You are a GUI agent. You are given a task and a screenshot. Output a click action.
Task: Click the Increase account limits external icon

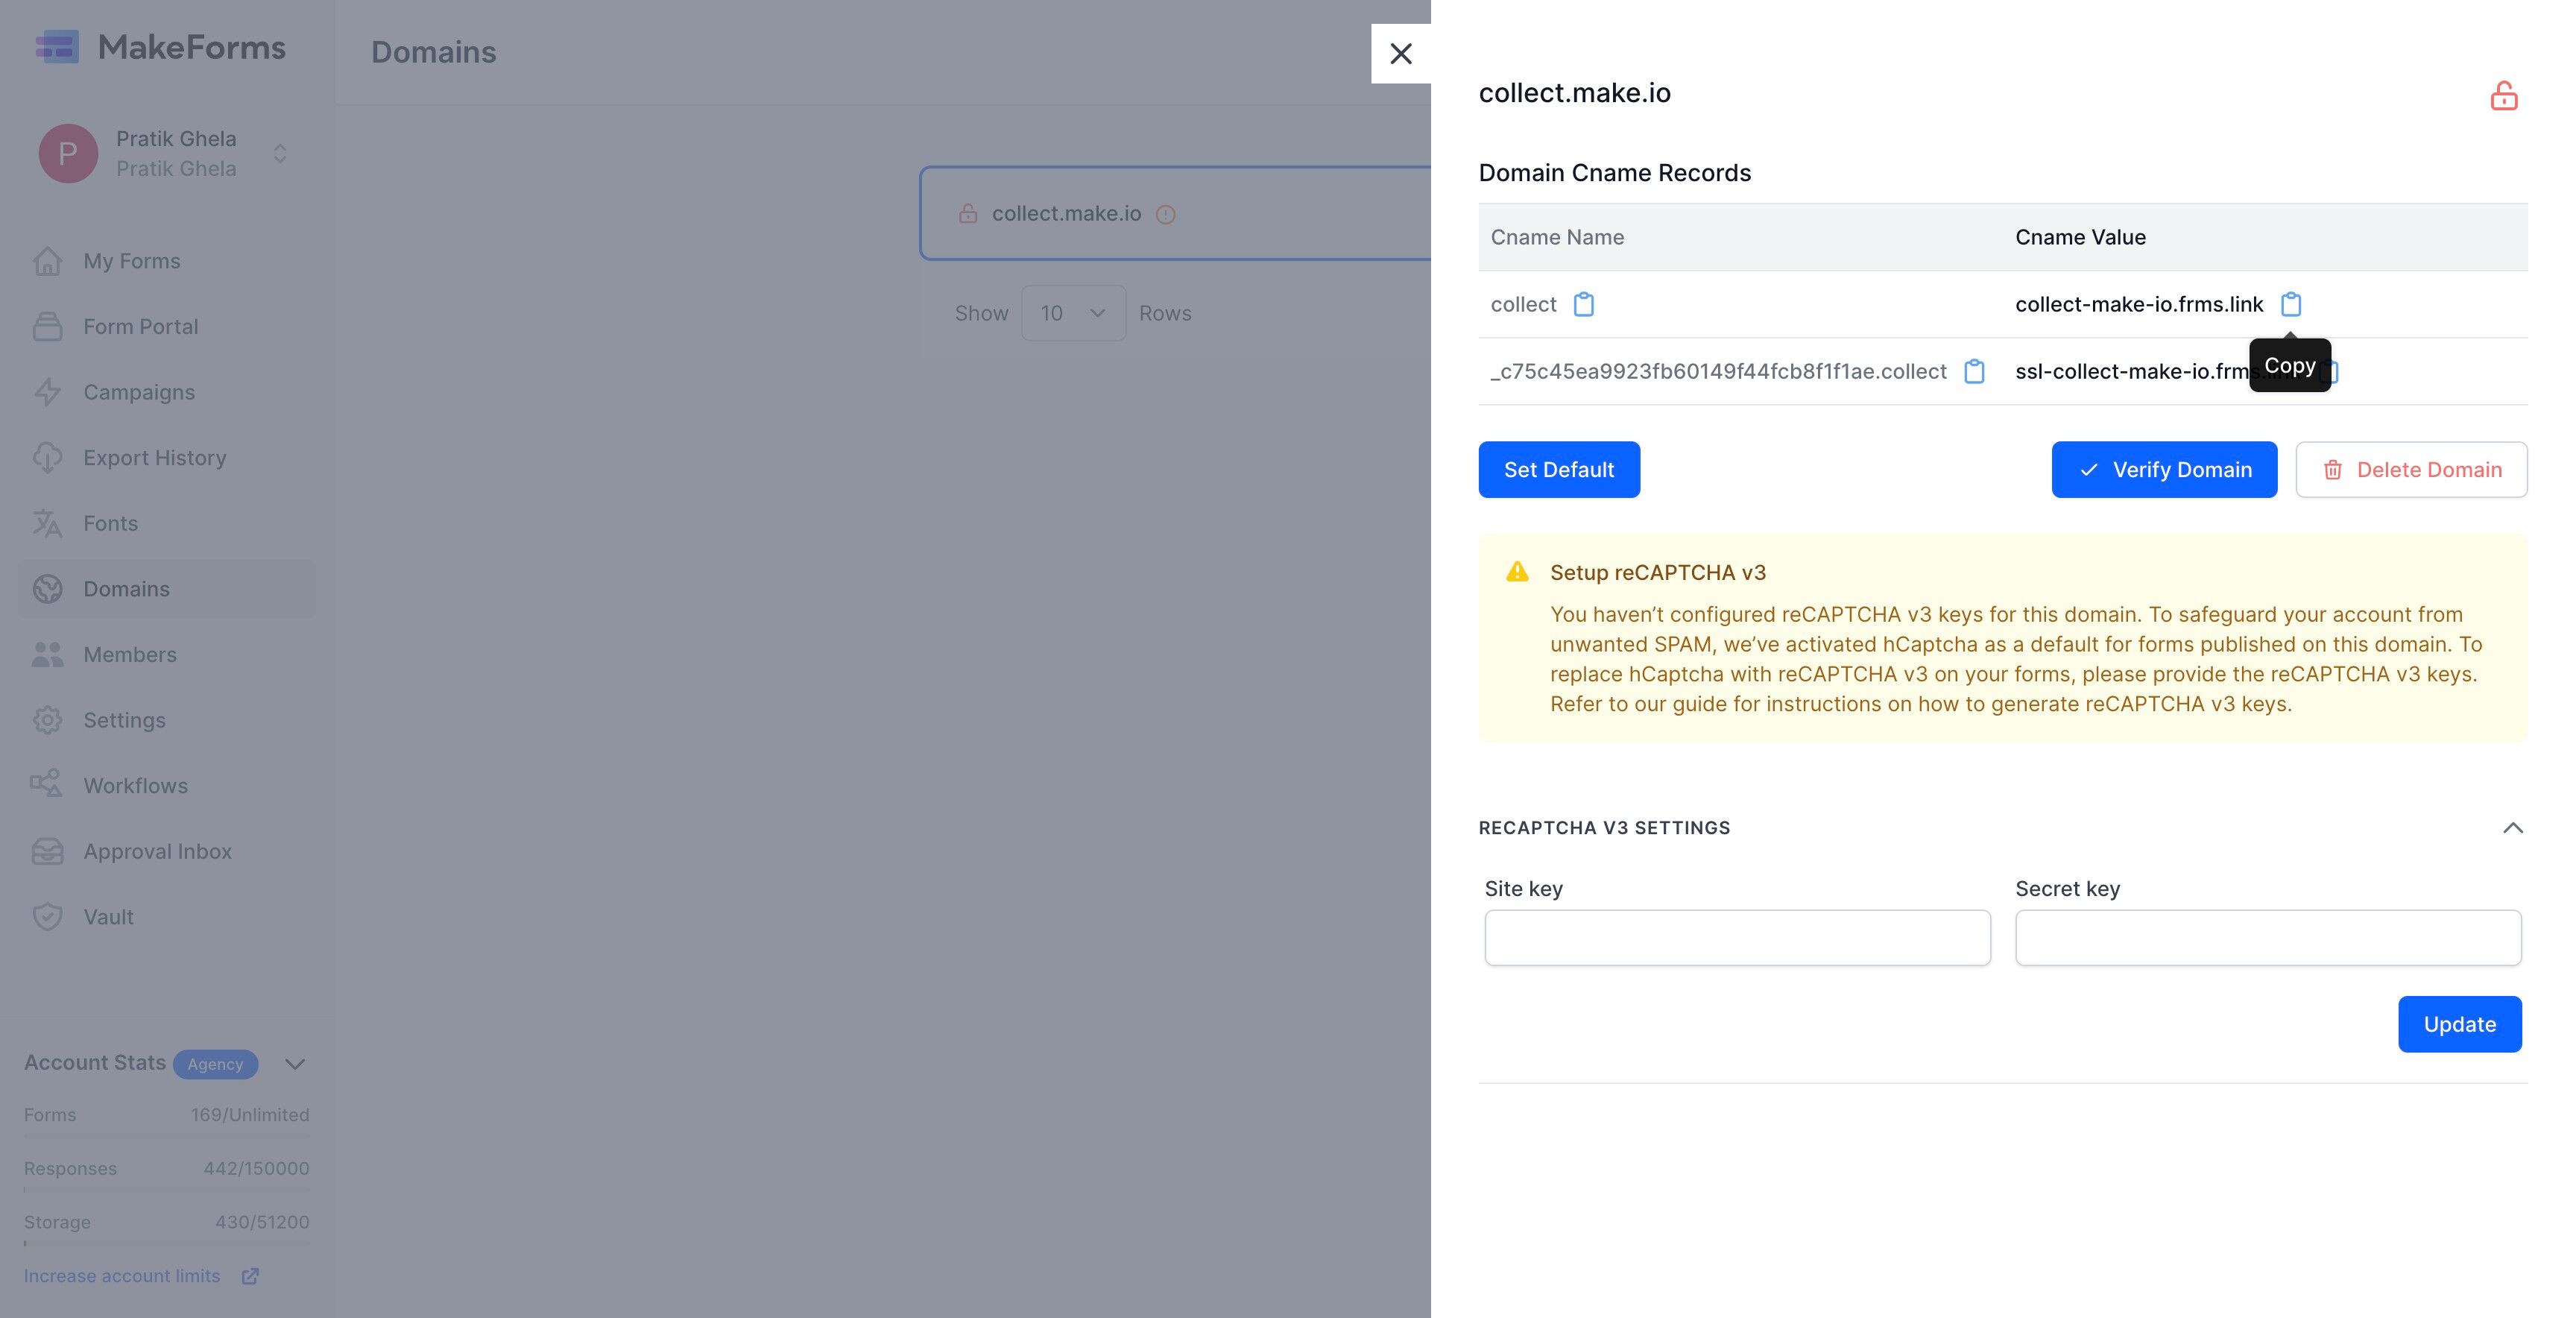point(250,1276)
